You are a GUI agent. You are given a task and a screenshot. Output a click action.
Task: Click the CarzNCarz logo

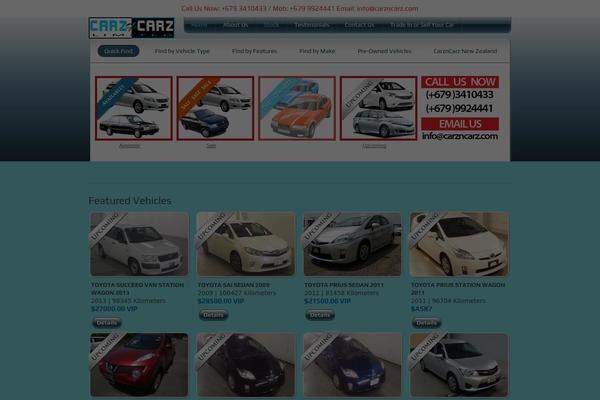pyautogui.click(x=131, y=28)
